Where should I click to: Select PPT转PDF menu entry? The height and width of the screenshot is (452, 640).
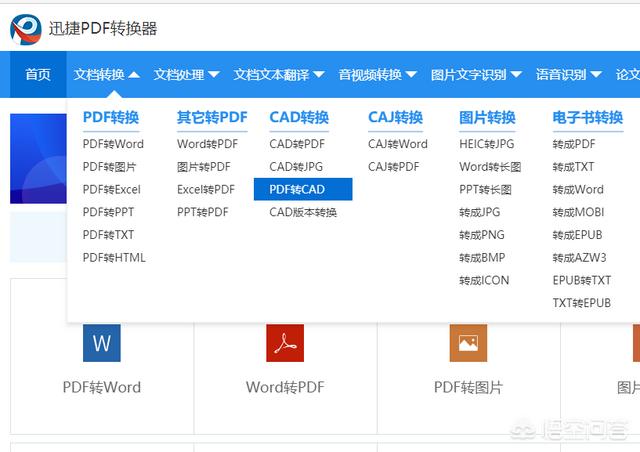(202, 212)
